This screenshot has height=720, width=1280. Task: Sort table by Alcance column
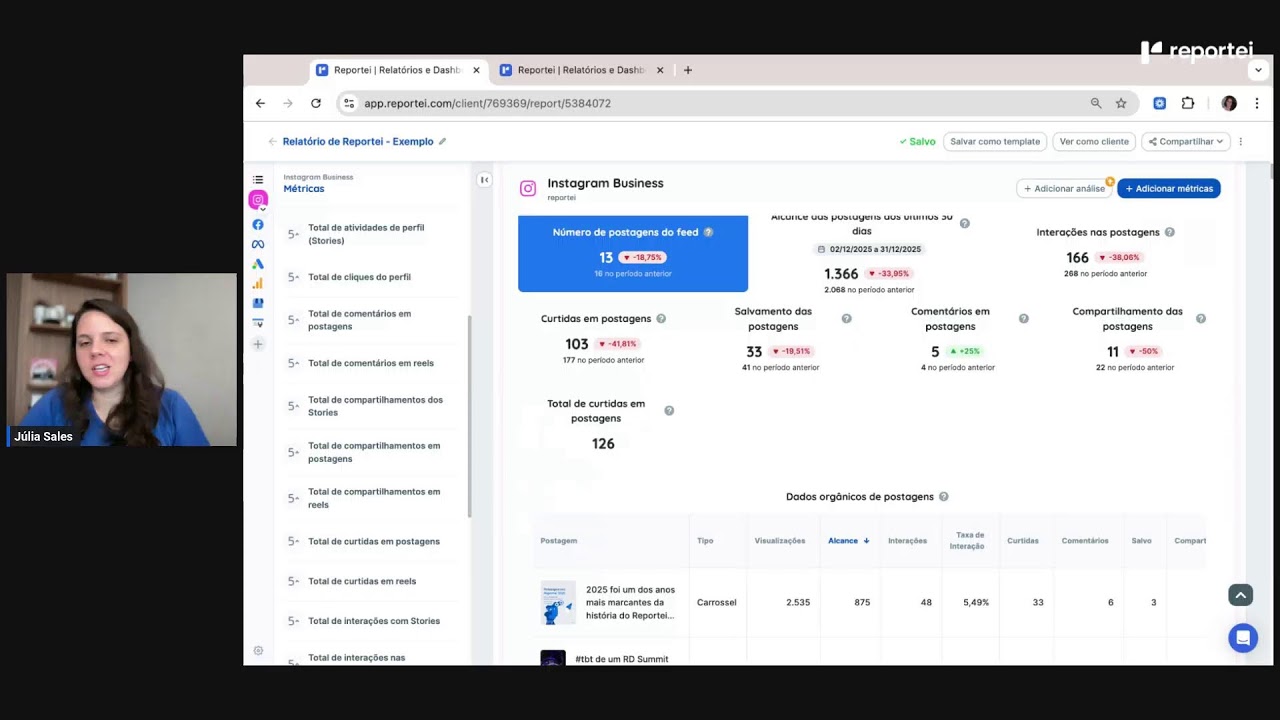pos(848,541)
